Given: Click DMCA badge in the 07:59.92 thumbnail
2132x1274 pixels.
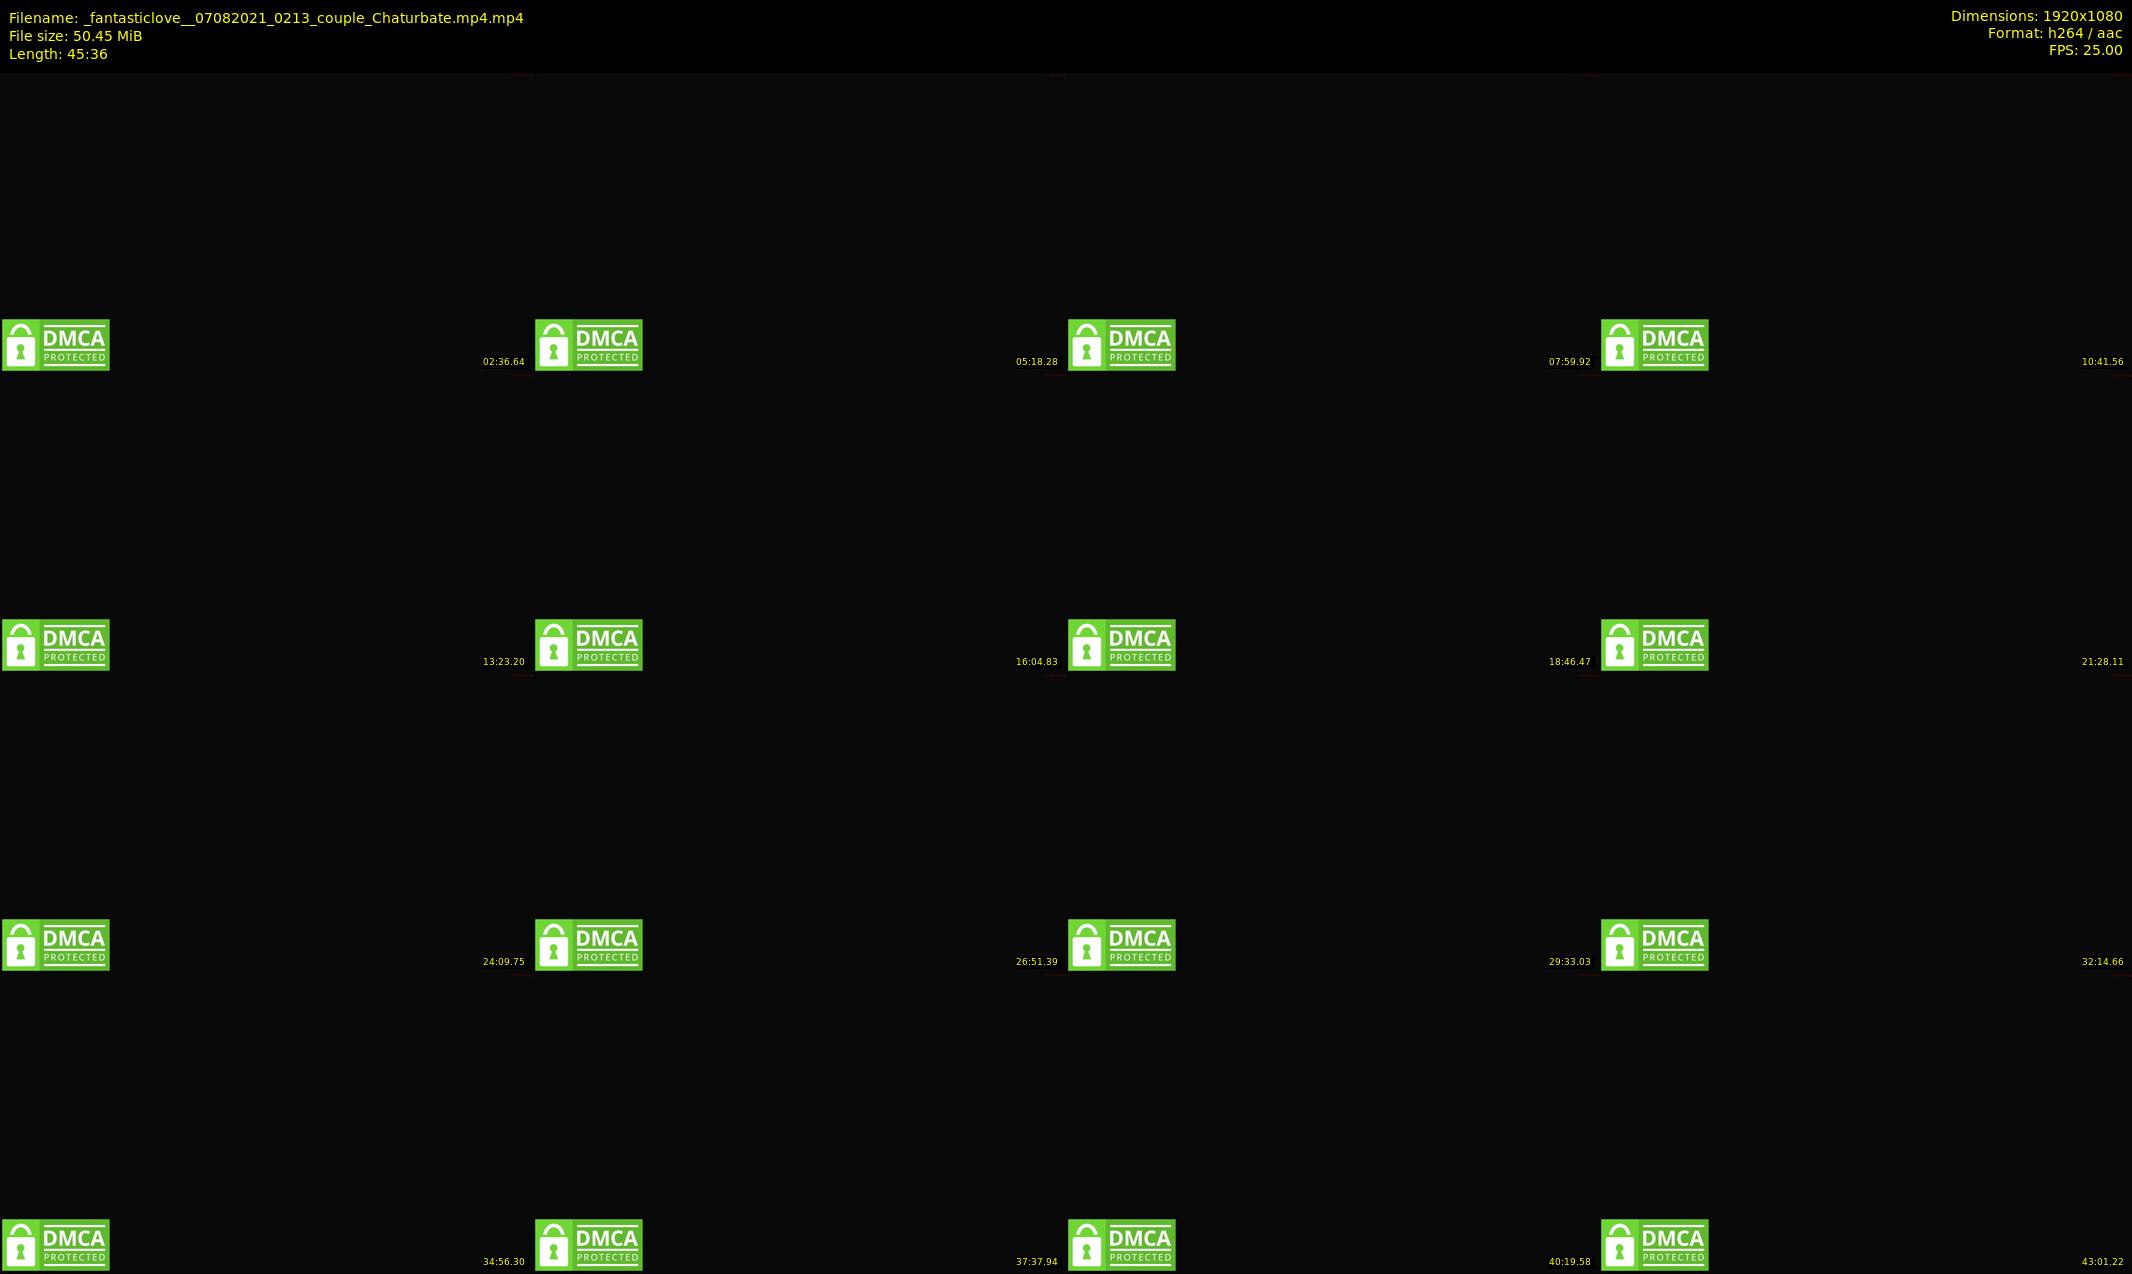Looking at the screenshot, I should click(1122, 345).
